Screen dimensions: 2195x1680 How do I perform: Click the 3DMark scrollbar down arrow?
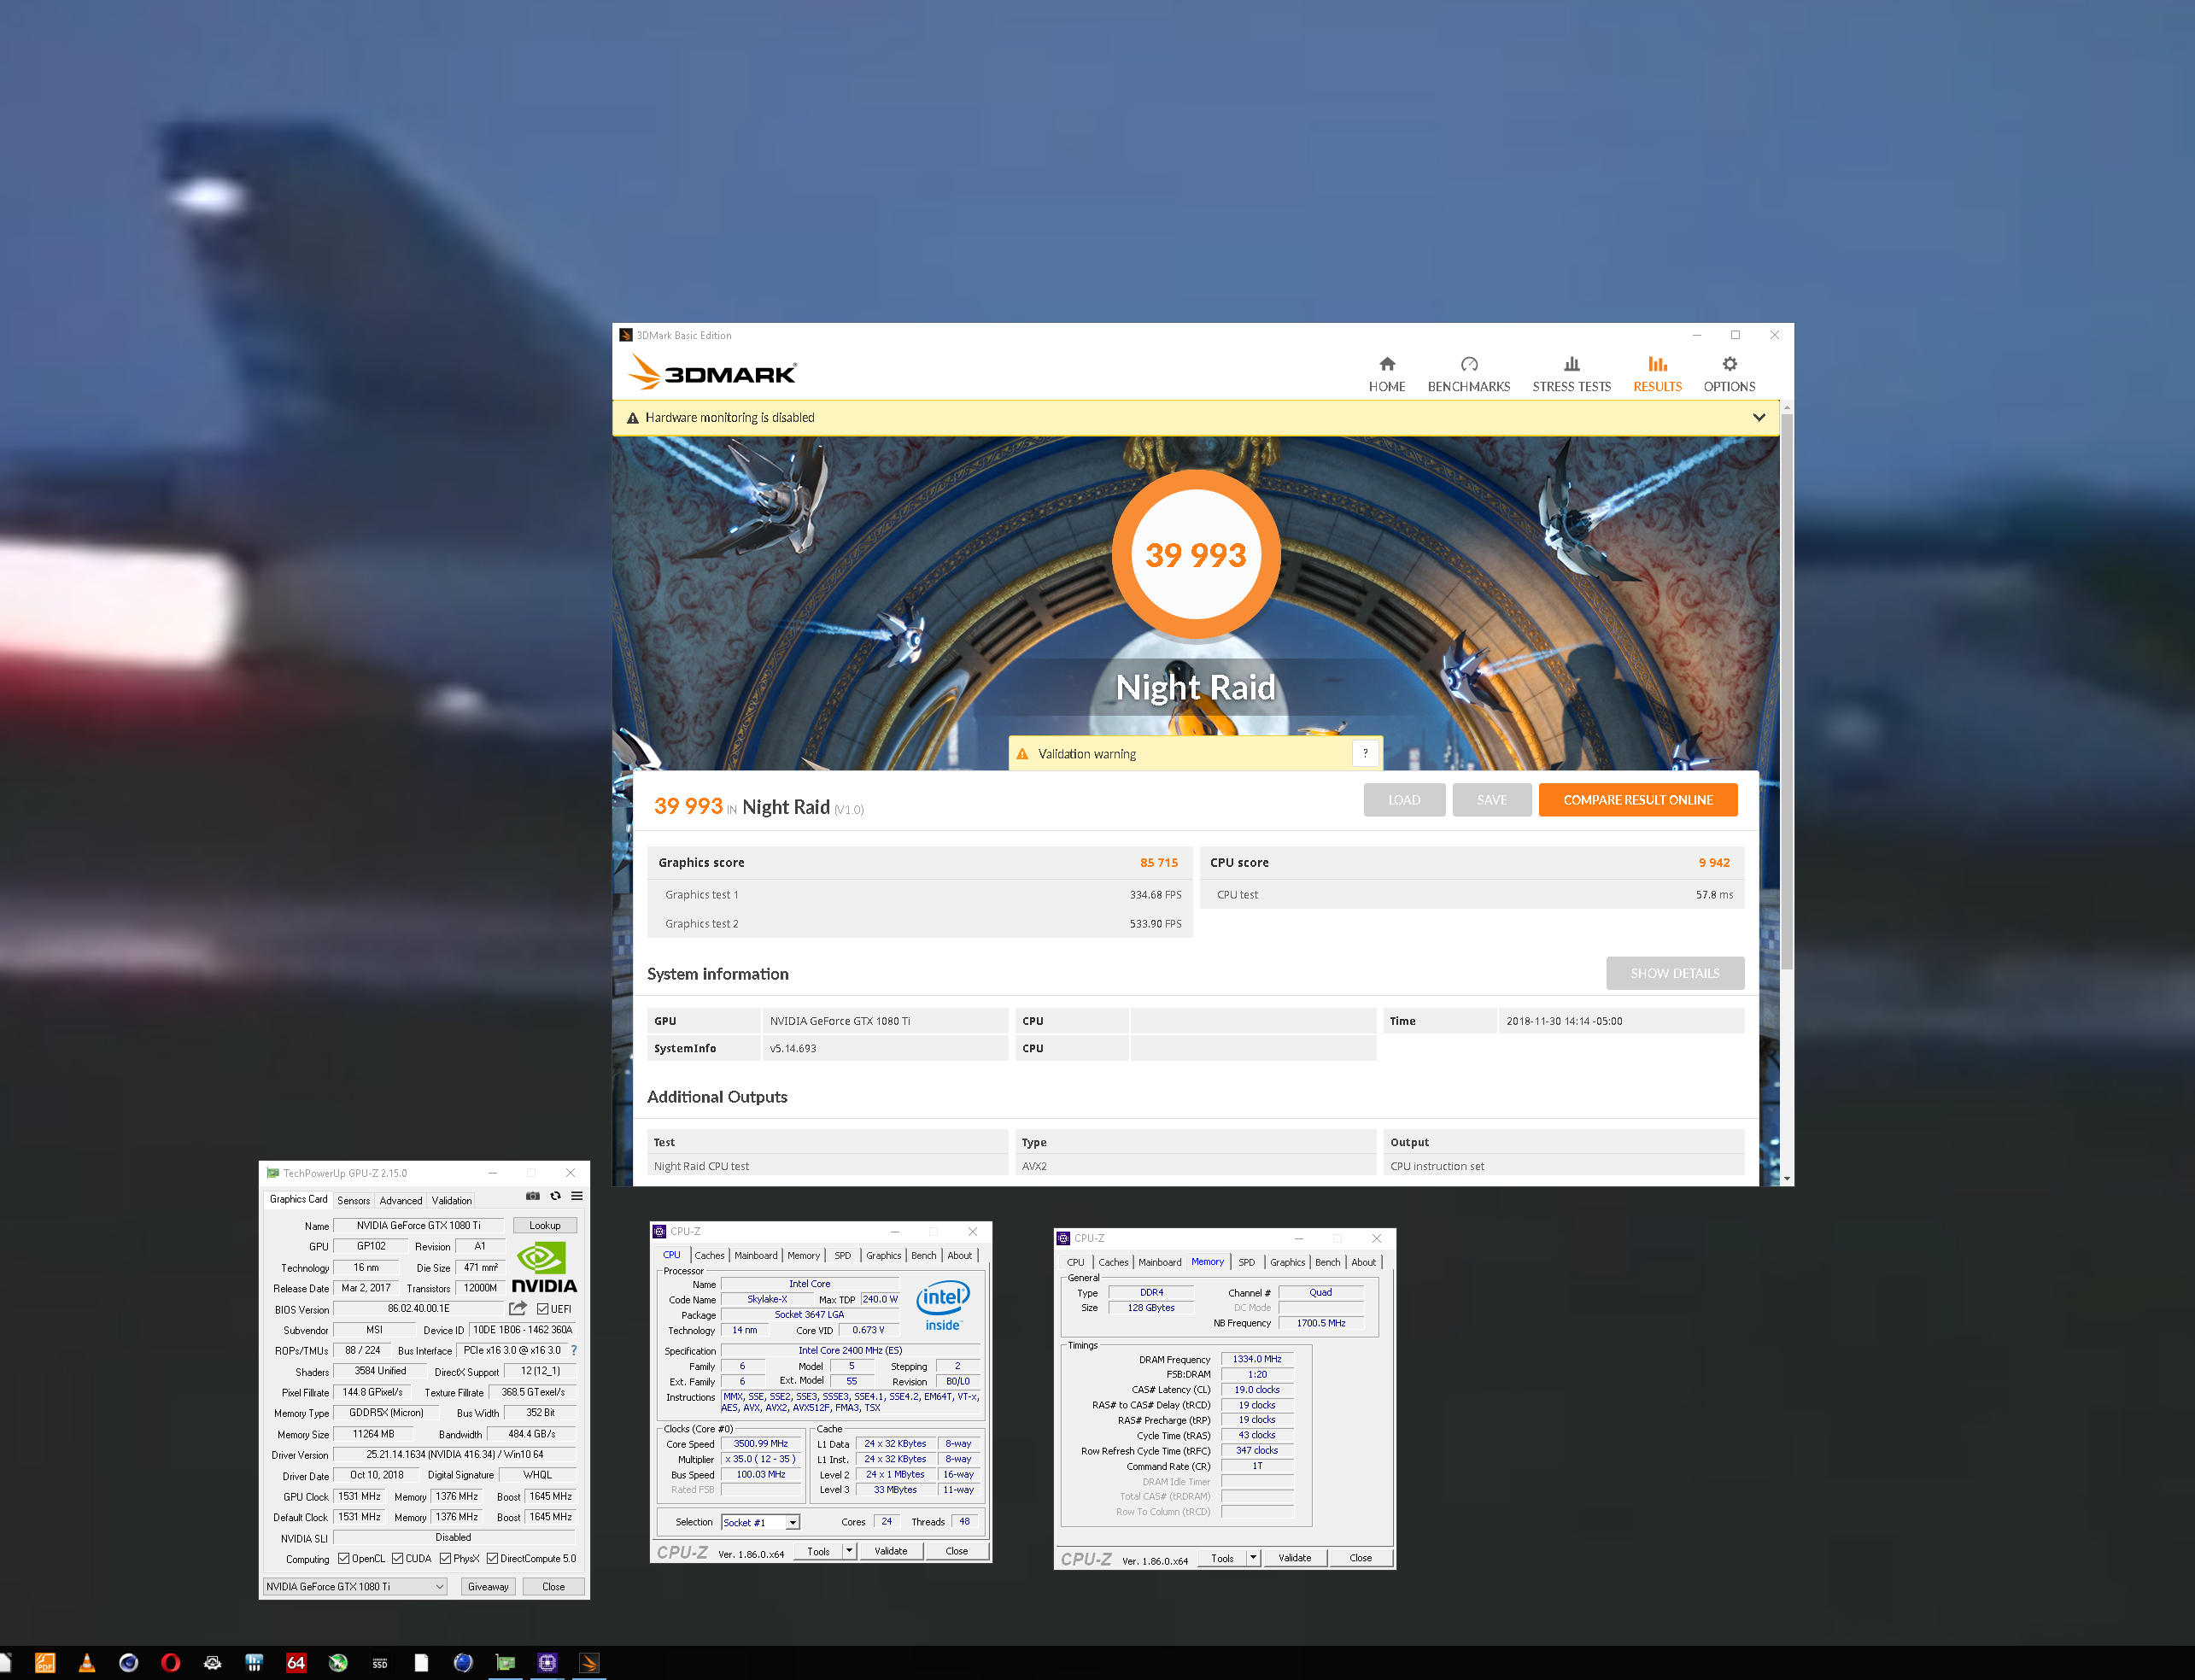pos(1786,1179)
